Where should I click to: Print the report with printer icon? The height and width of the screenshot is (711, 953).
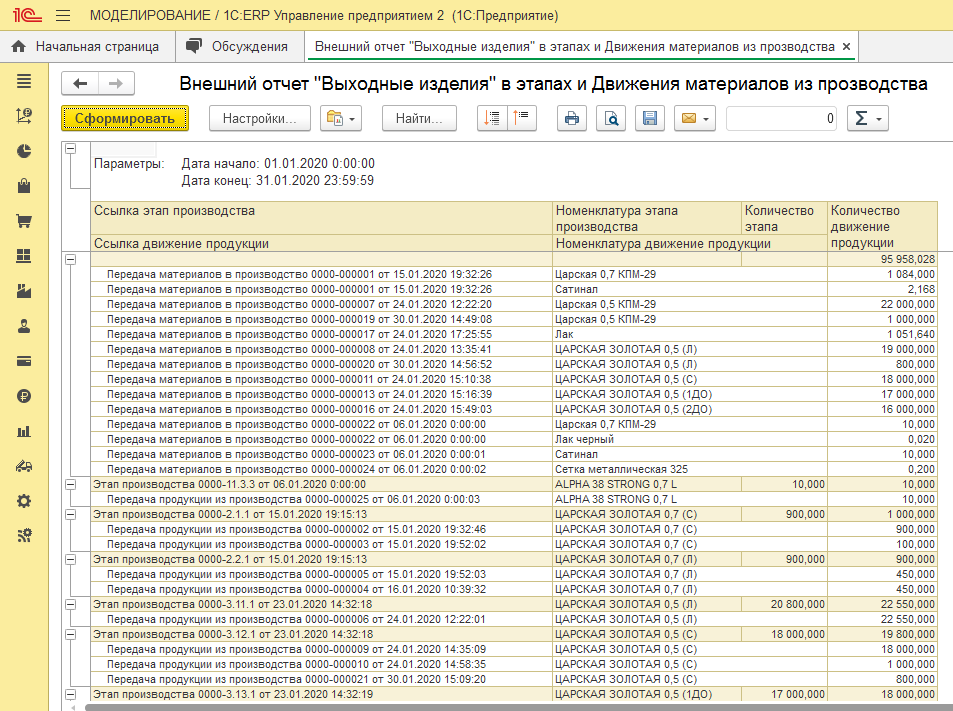point(572,118)
